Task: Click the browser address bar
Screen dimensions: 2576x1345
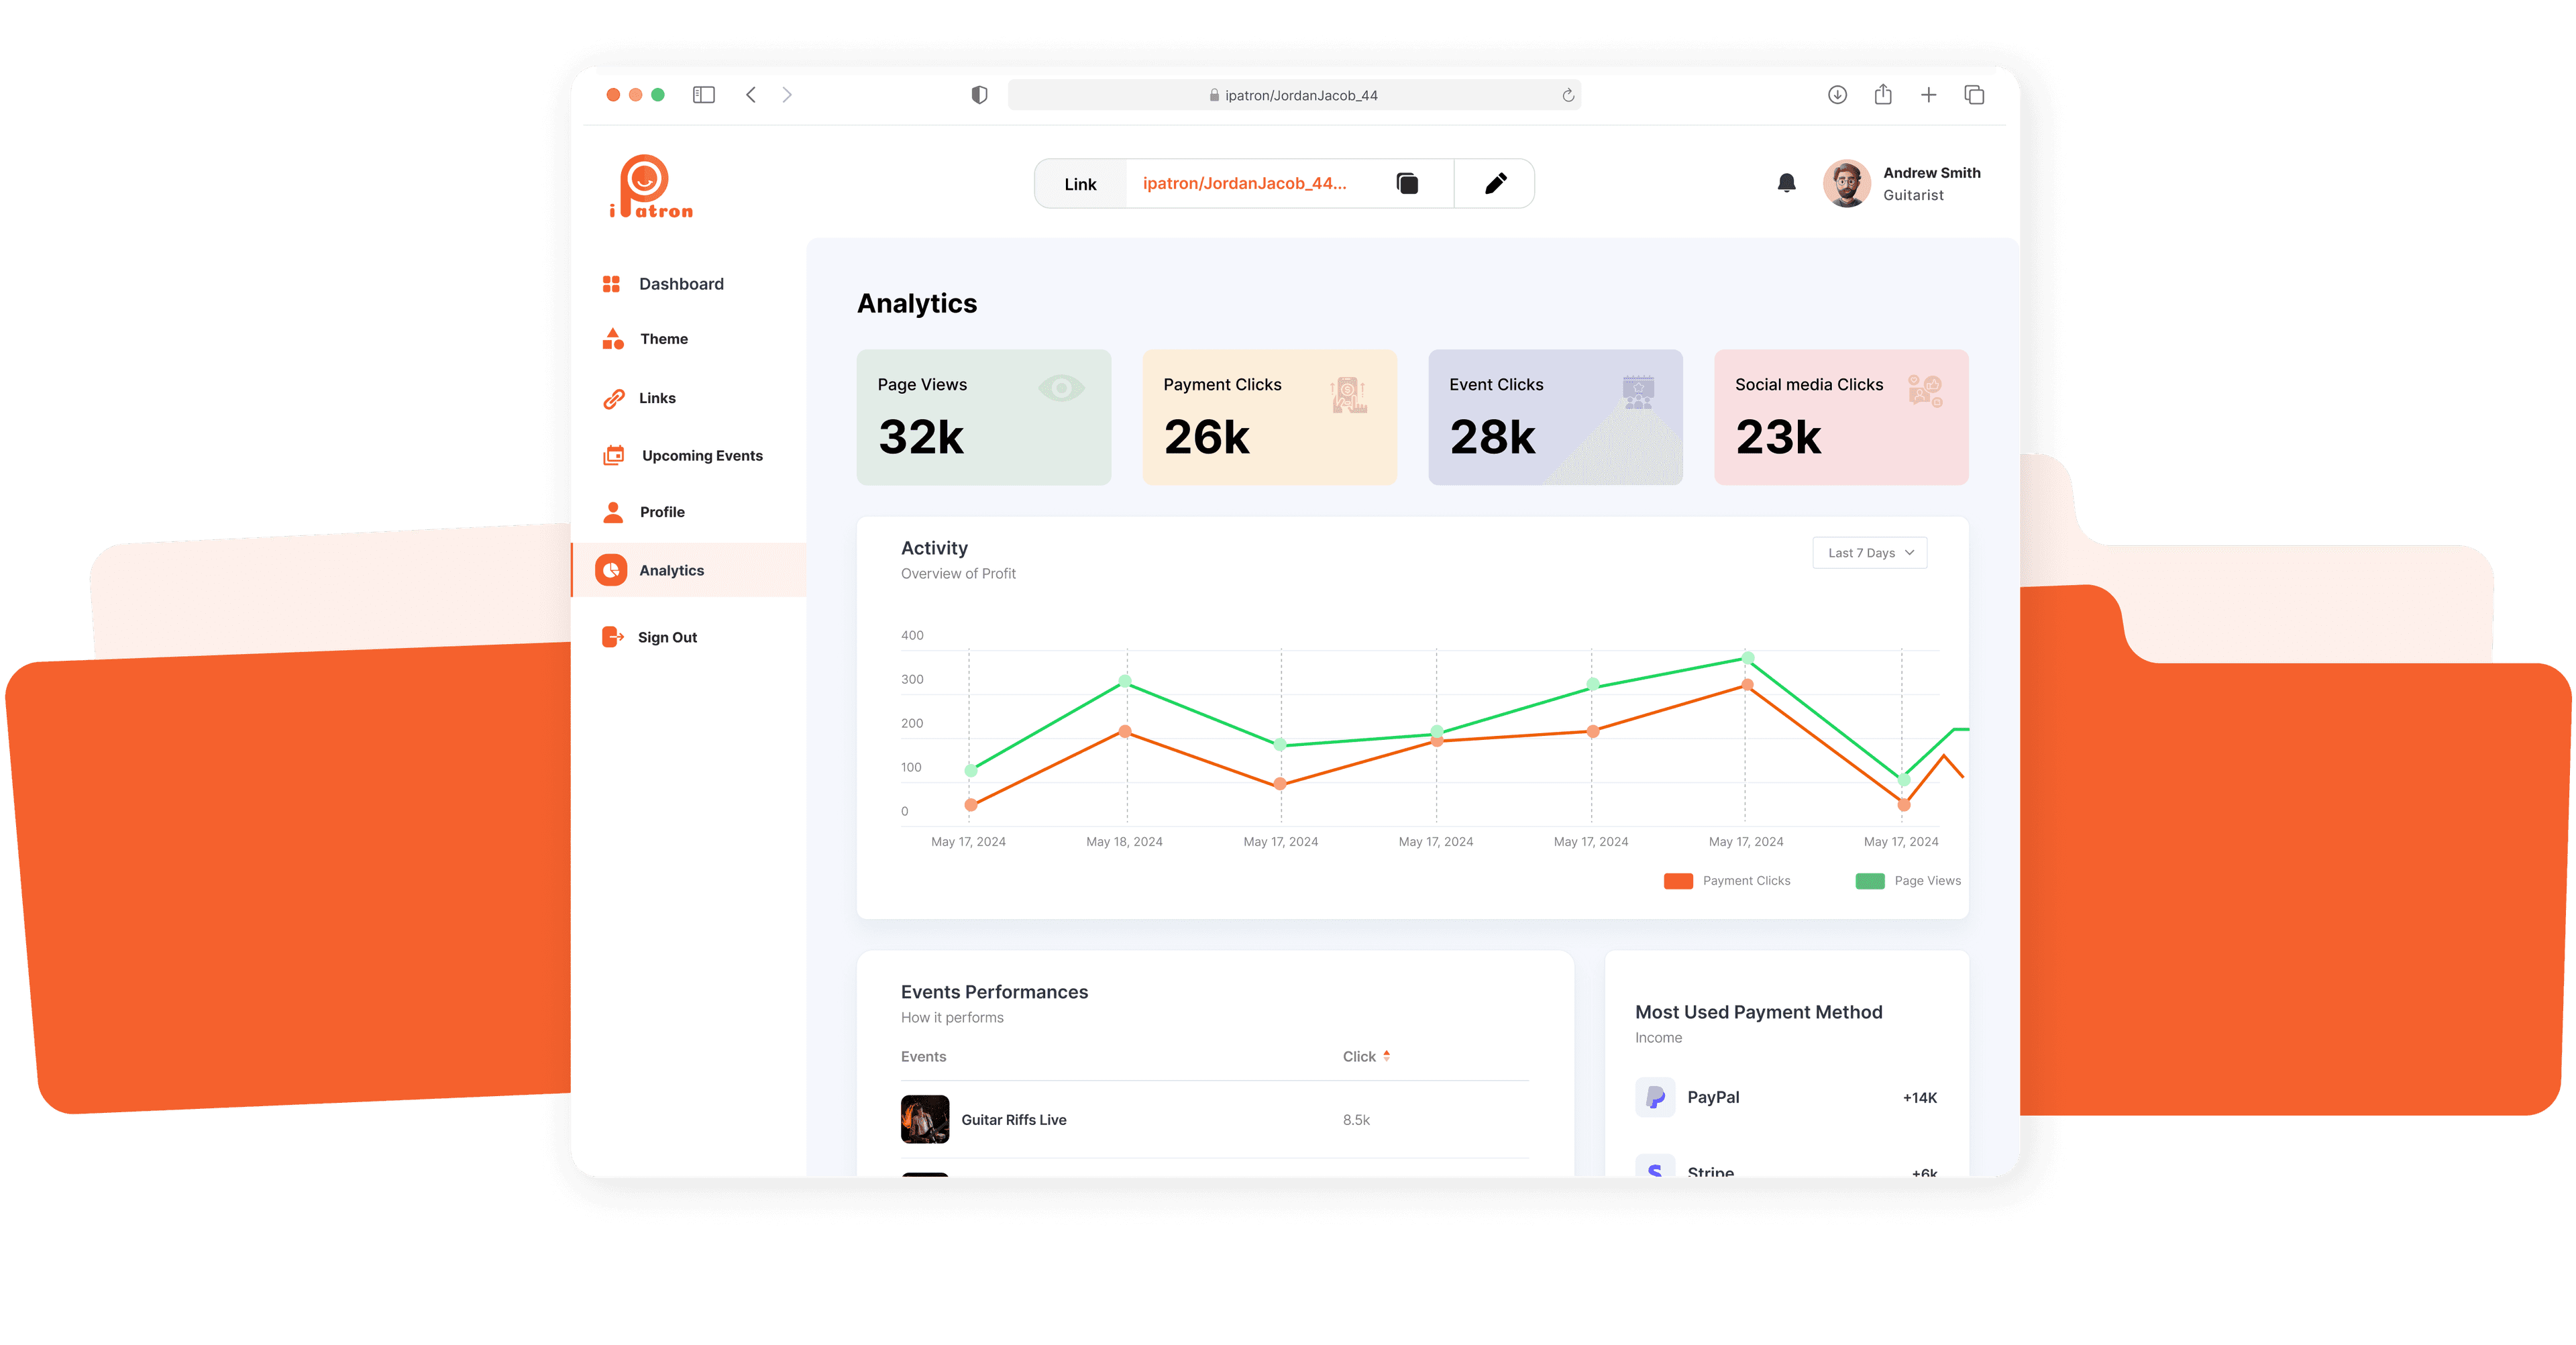Action: tap(1294, 96)
